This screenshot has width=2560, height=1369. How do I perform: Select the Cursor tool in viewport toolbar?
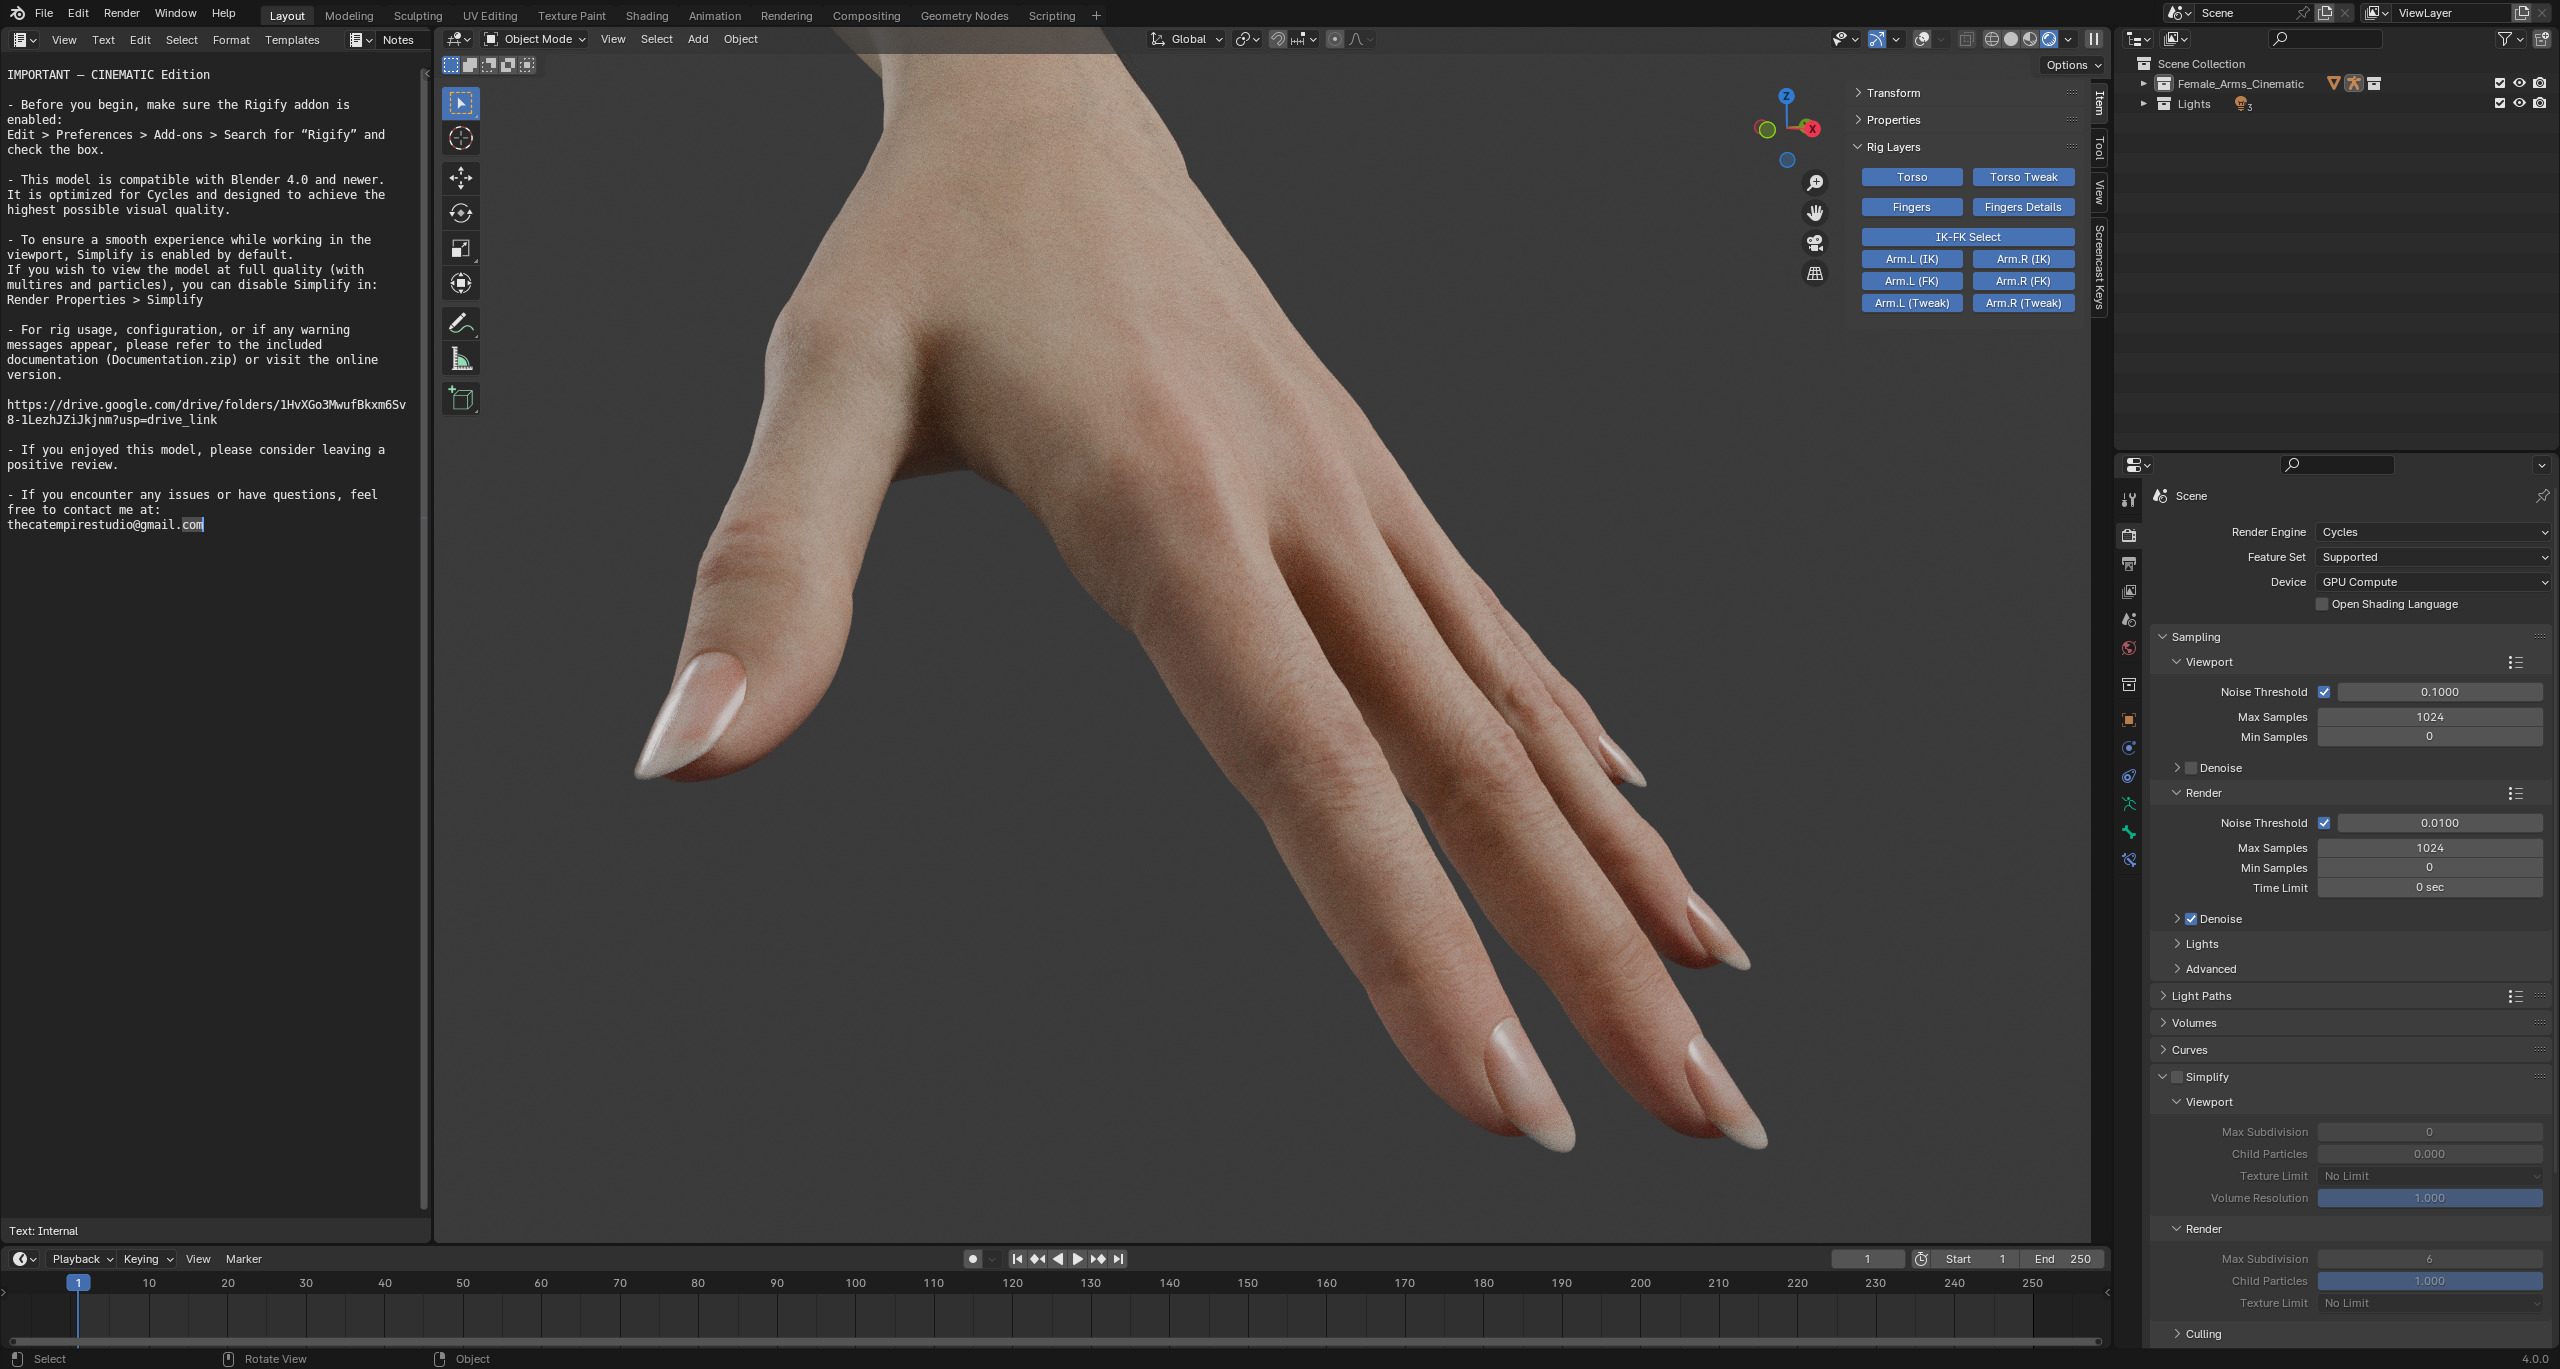461,138
